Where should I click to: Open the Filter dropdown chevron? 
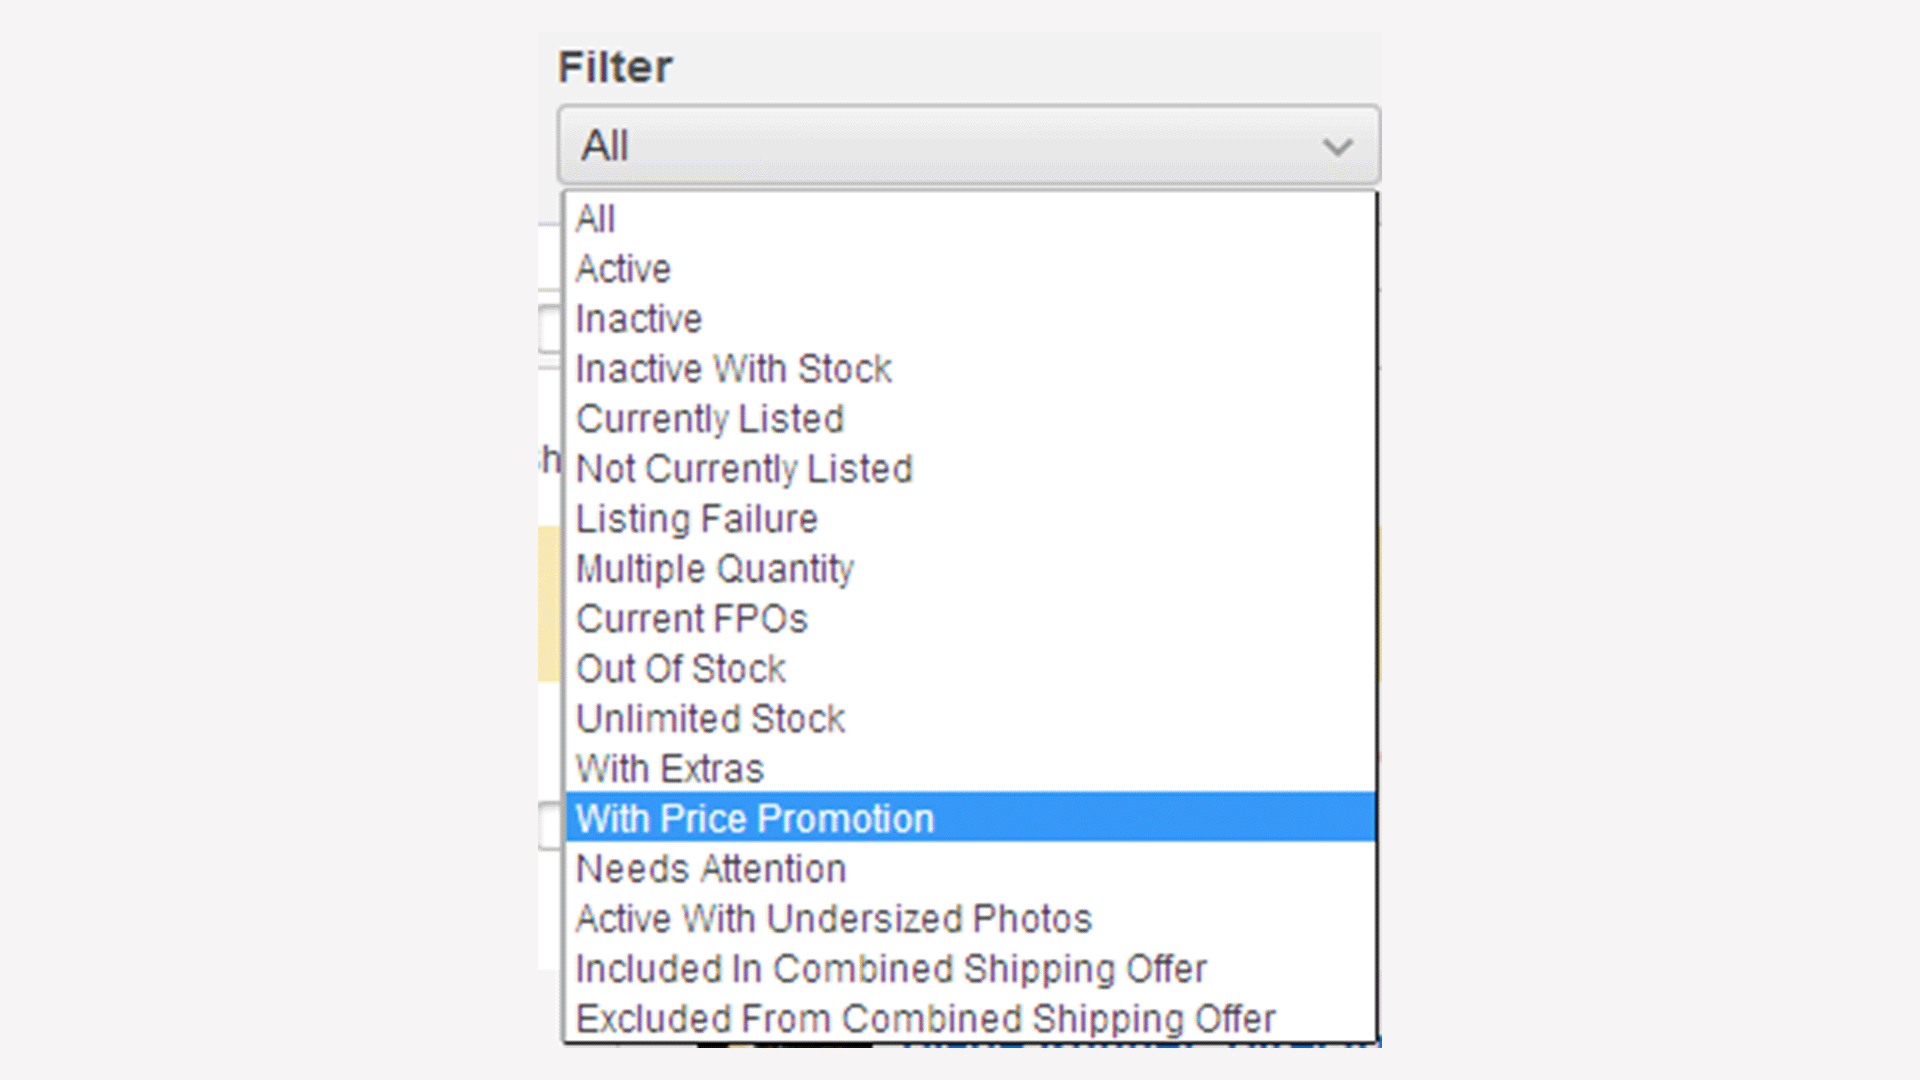tap(1338, 146)
